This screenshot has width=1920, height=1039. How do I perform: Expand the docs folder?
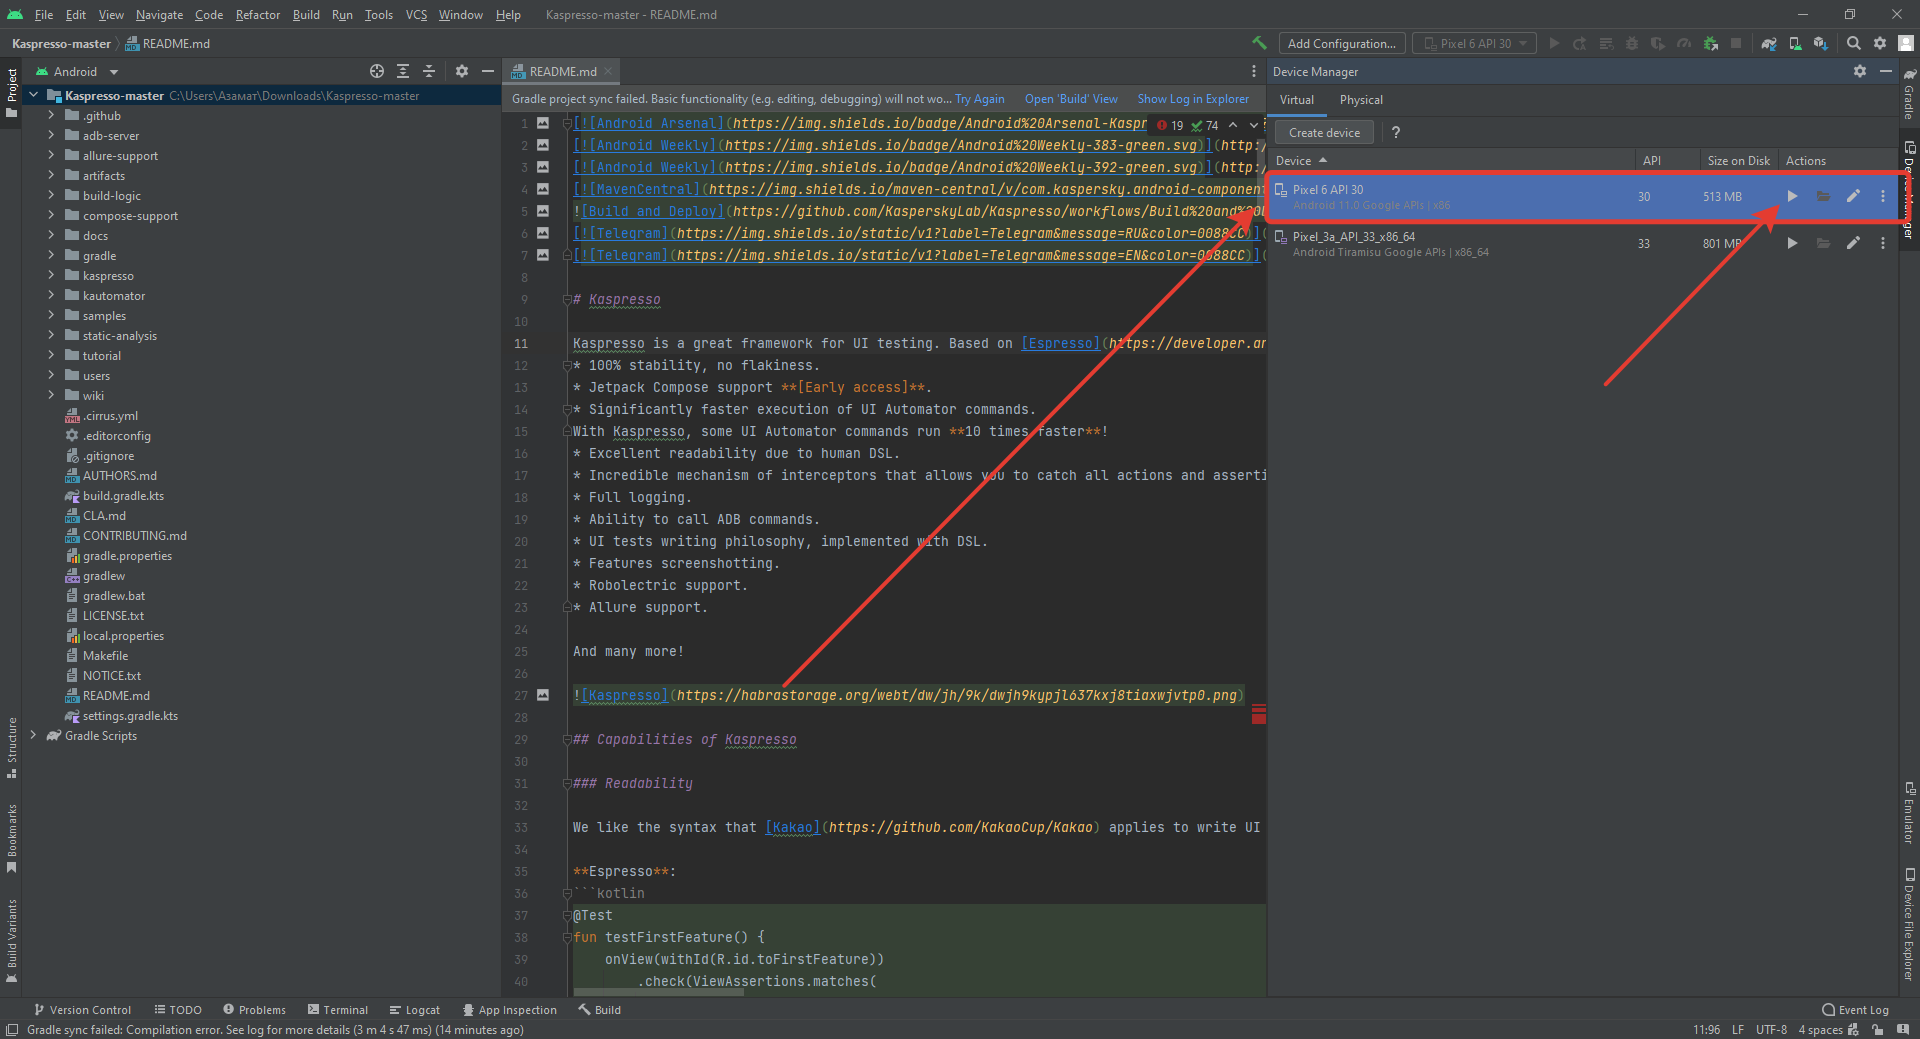pos(51,235)
